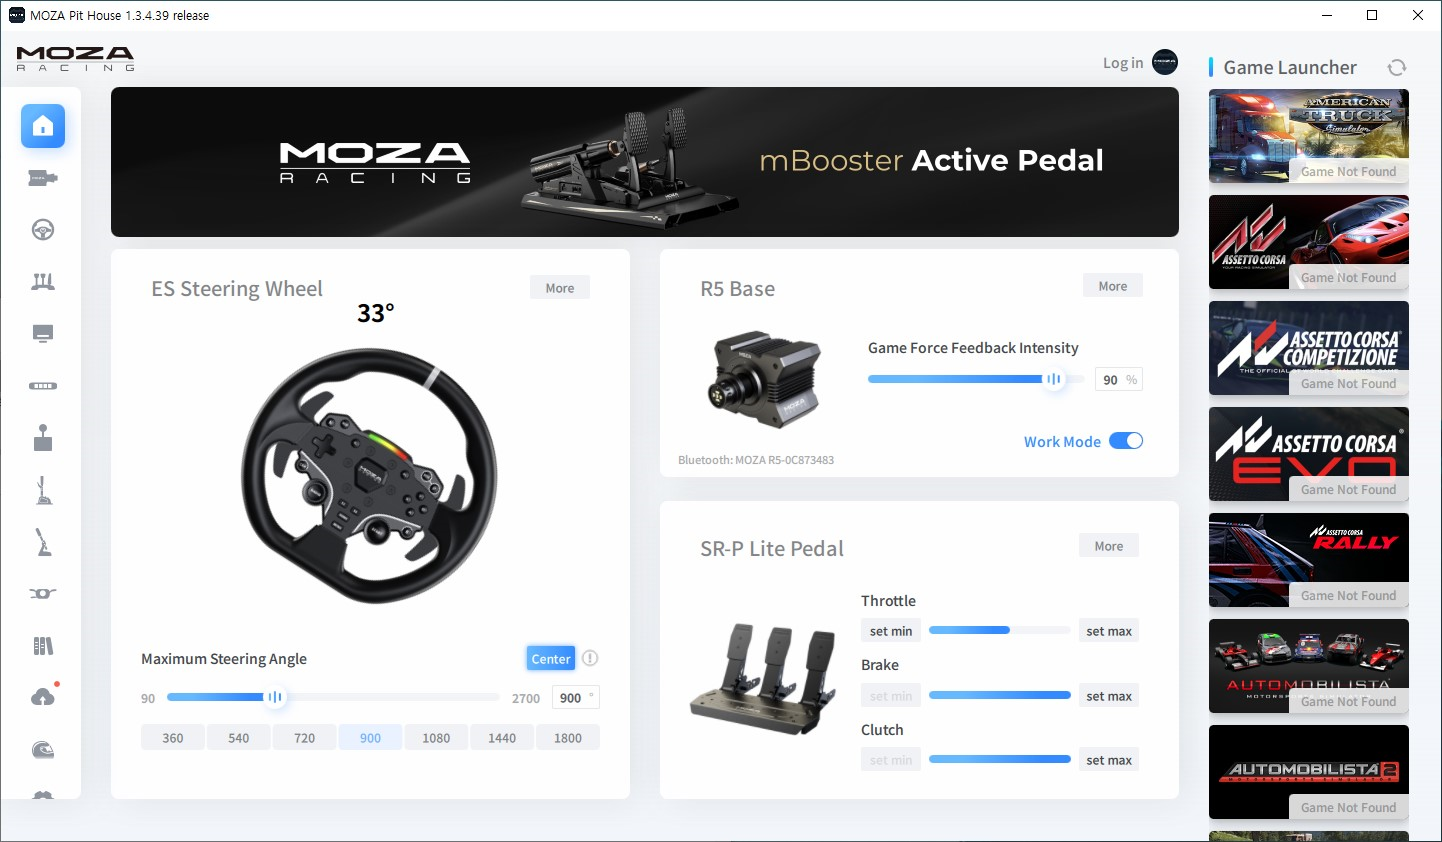The height and width of the screenshot is (842, 1442).
Task: Launch Assetto Corsa Competizione tile
Action: click(x=1309, y=348)
